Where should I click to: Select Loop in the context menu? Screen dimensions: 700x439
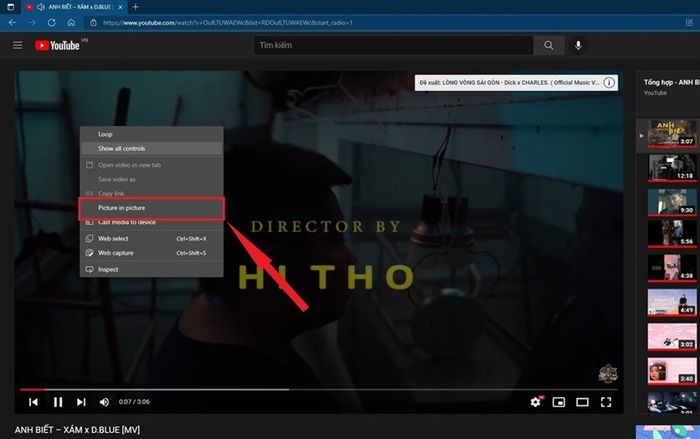point(151,134)
